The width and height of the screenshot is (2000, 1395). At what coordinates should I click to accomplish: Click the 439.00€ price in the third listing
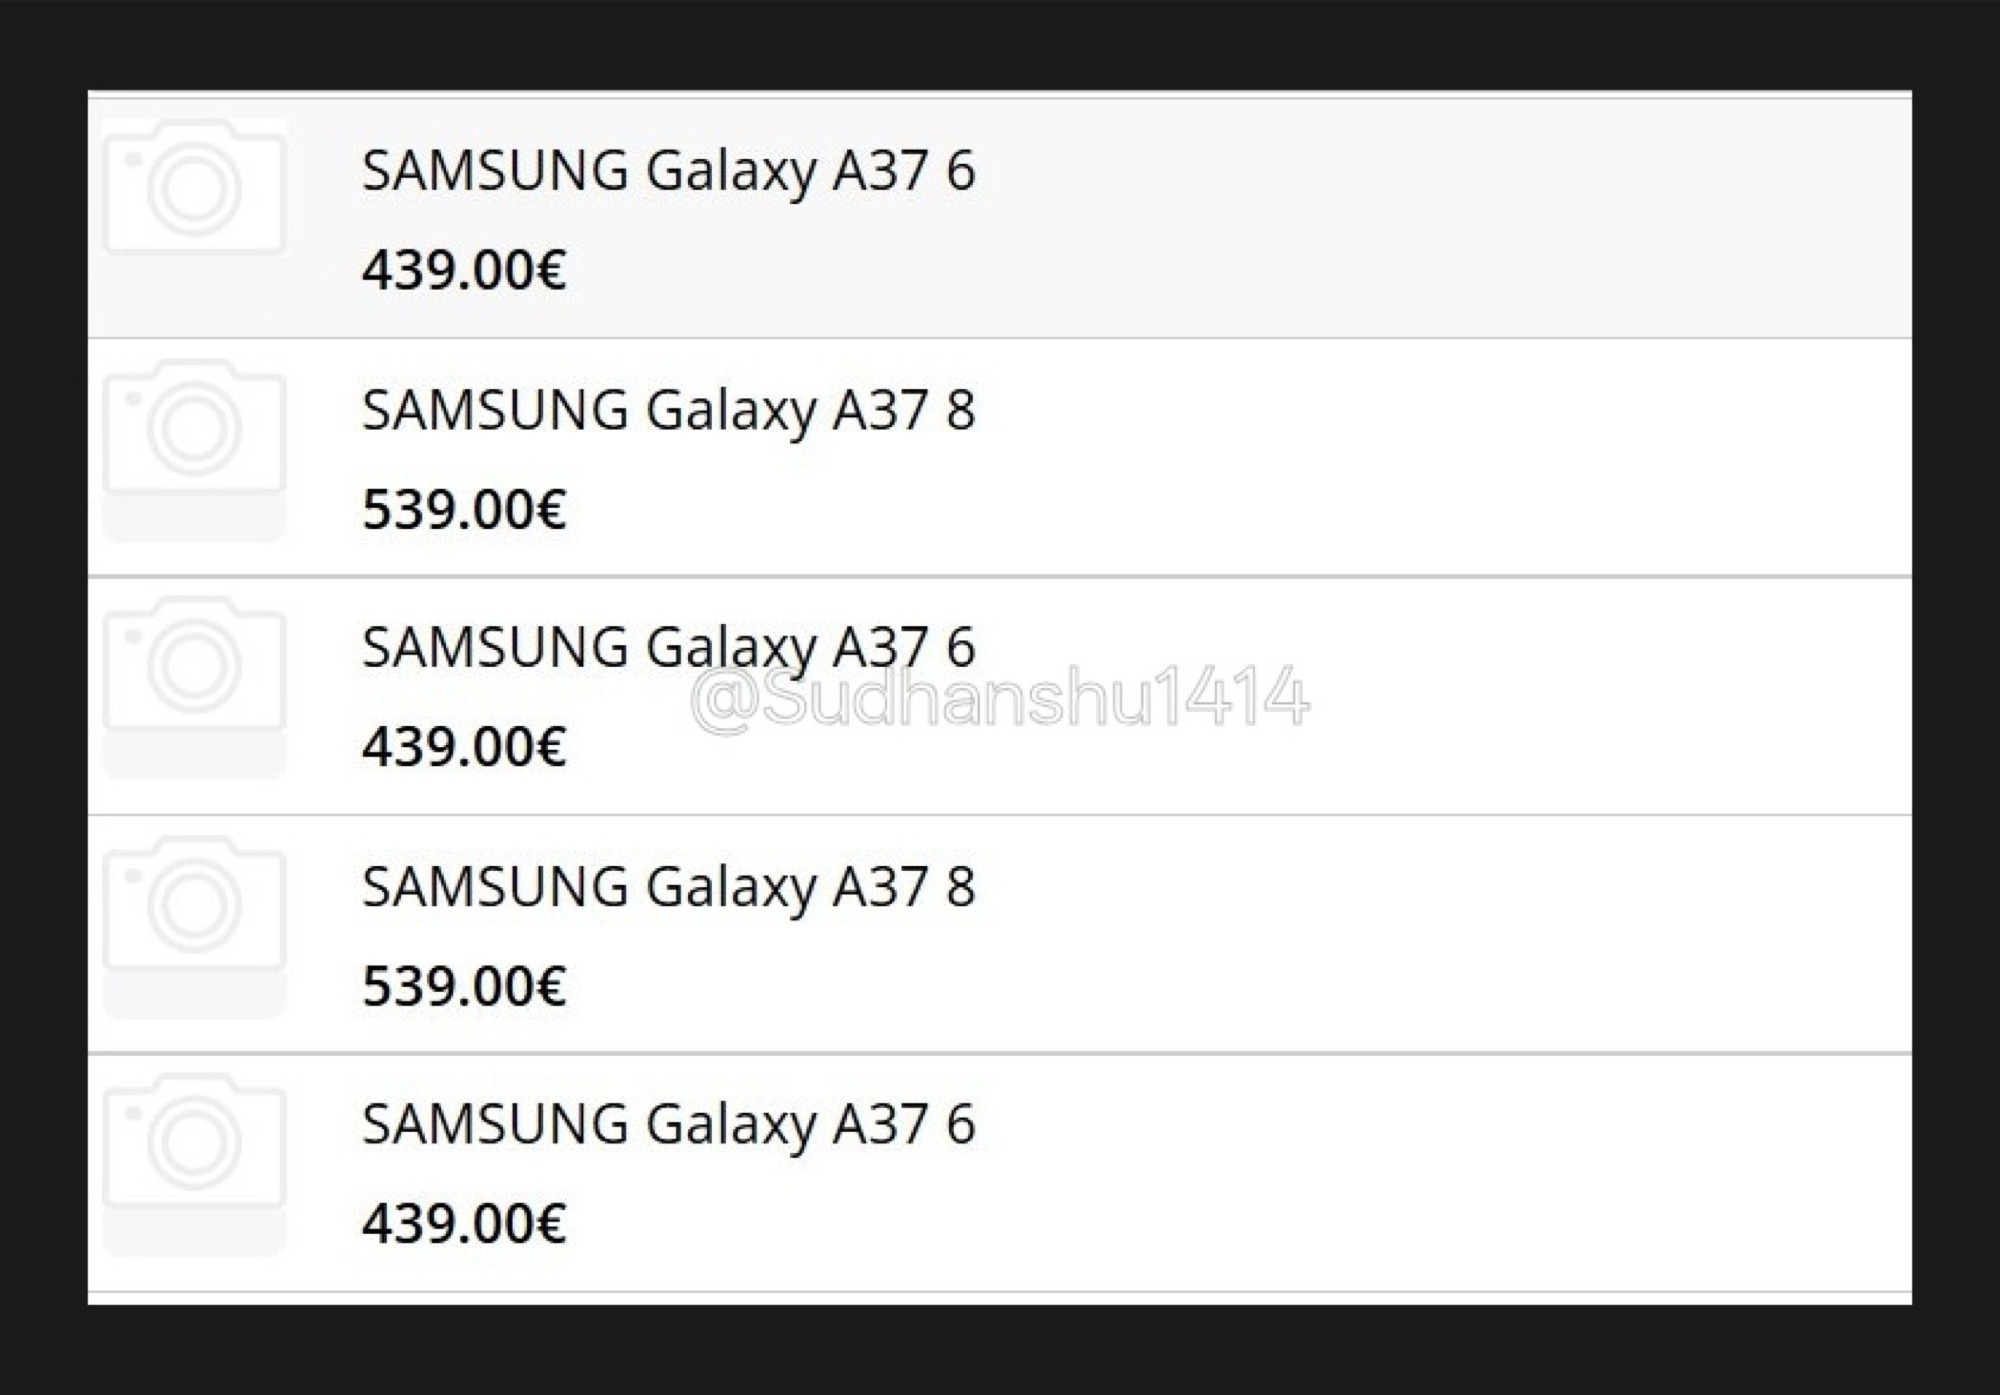pyautogui.click(x=464, y=747)
